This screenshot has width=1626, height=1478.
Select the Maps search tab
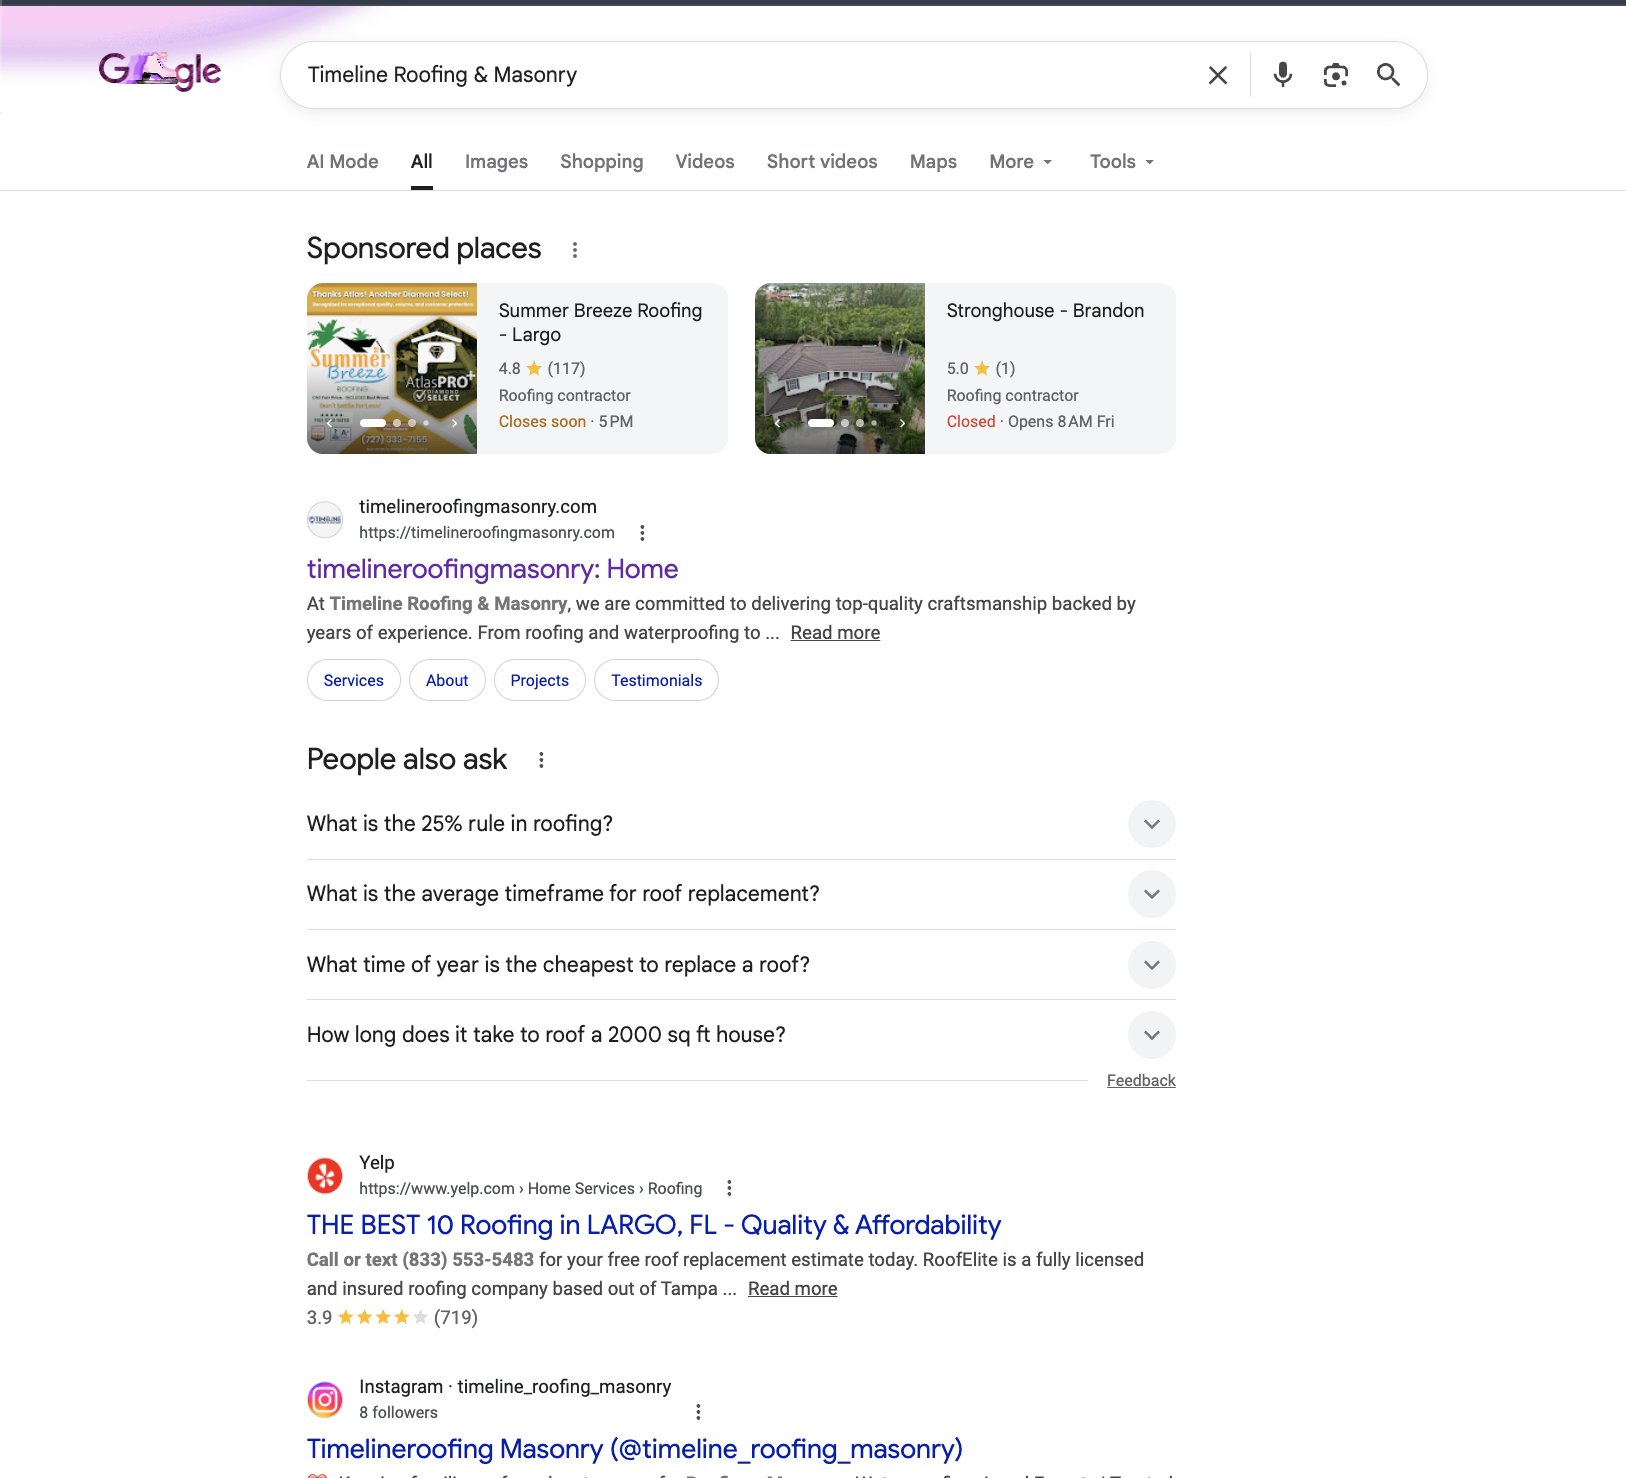point(932,161)
